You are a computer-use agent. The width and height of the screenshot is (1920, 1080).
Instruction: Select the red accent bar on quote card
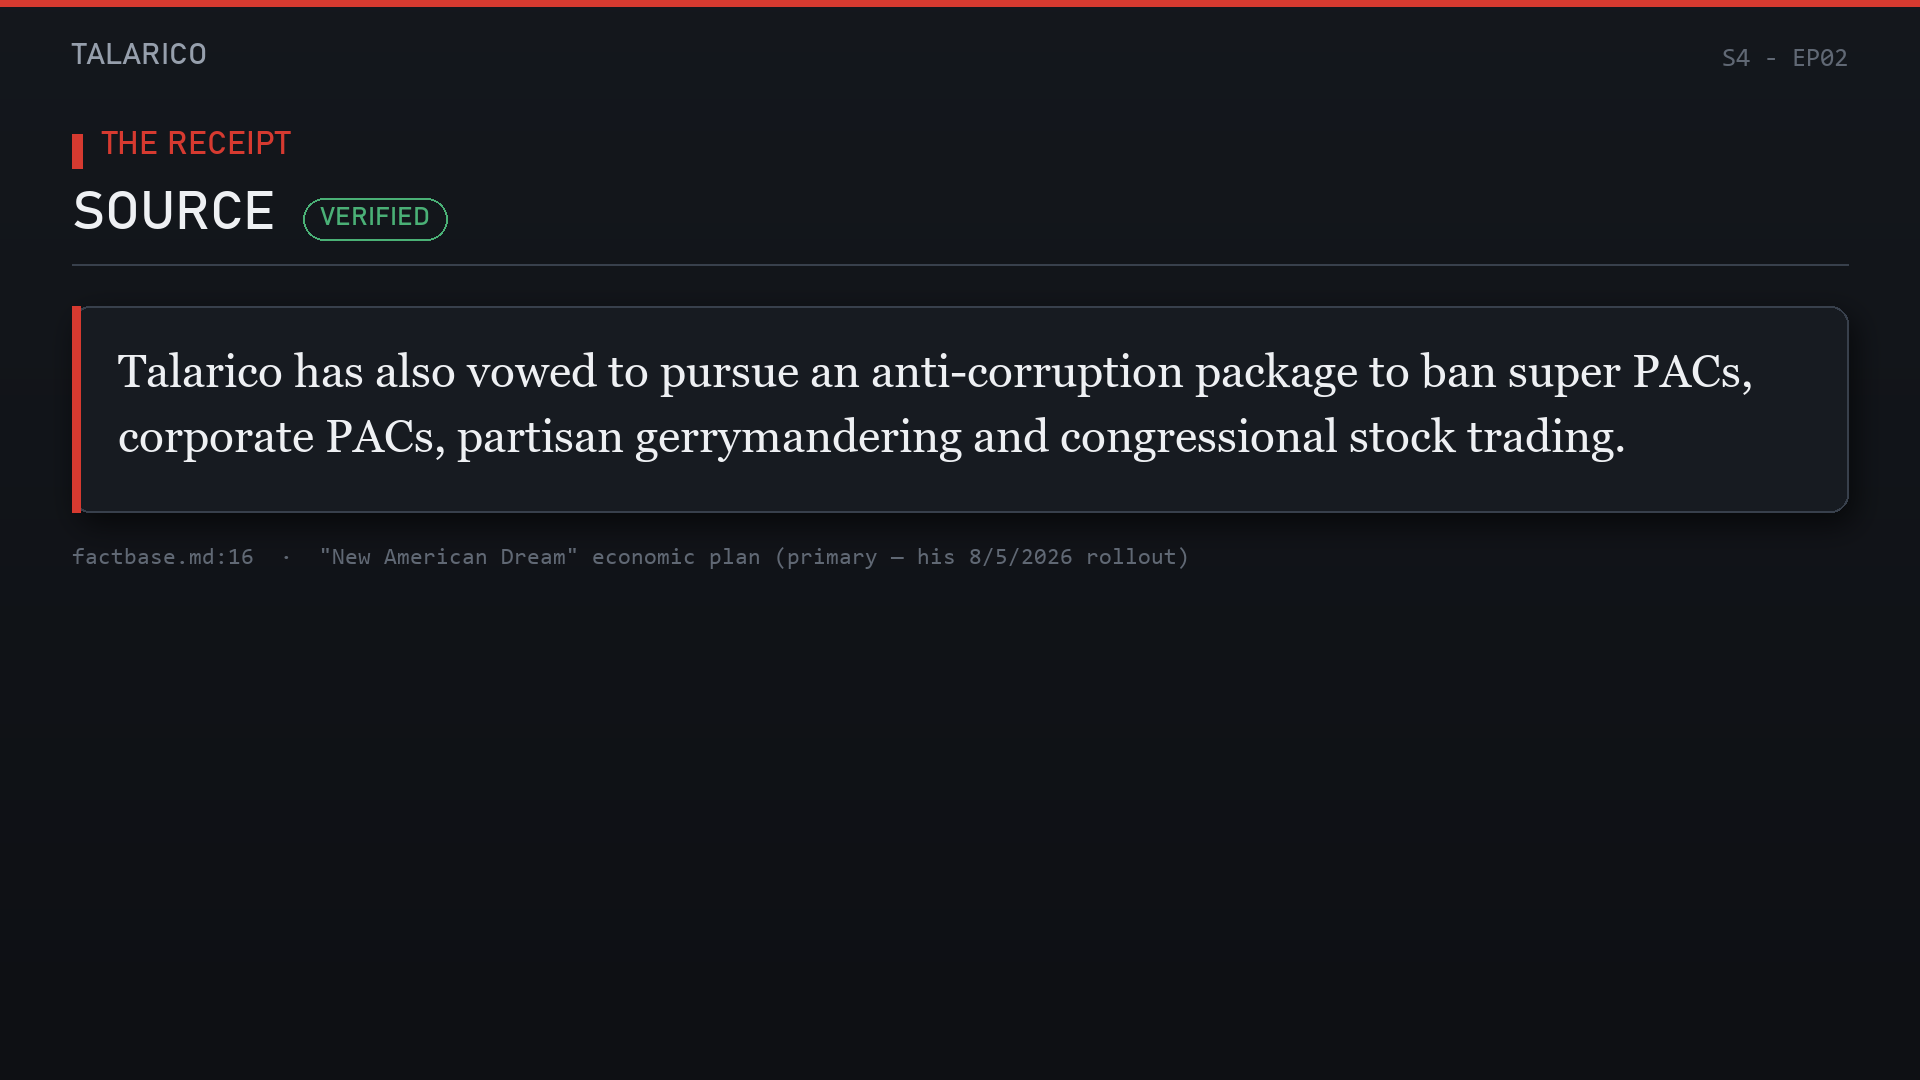click(76, 409)
